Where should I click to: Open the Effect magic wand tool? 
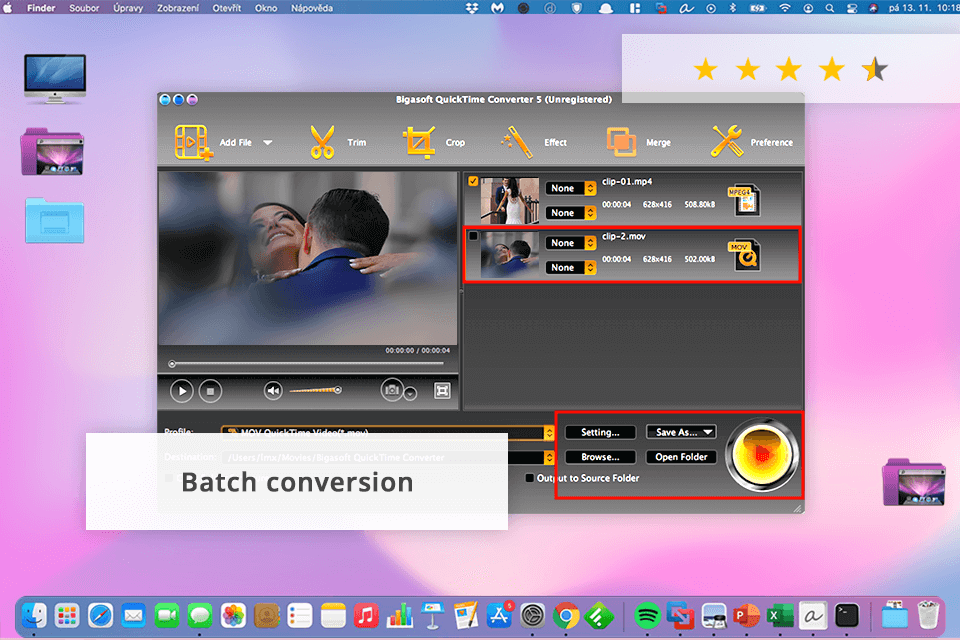point(517,142)
